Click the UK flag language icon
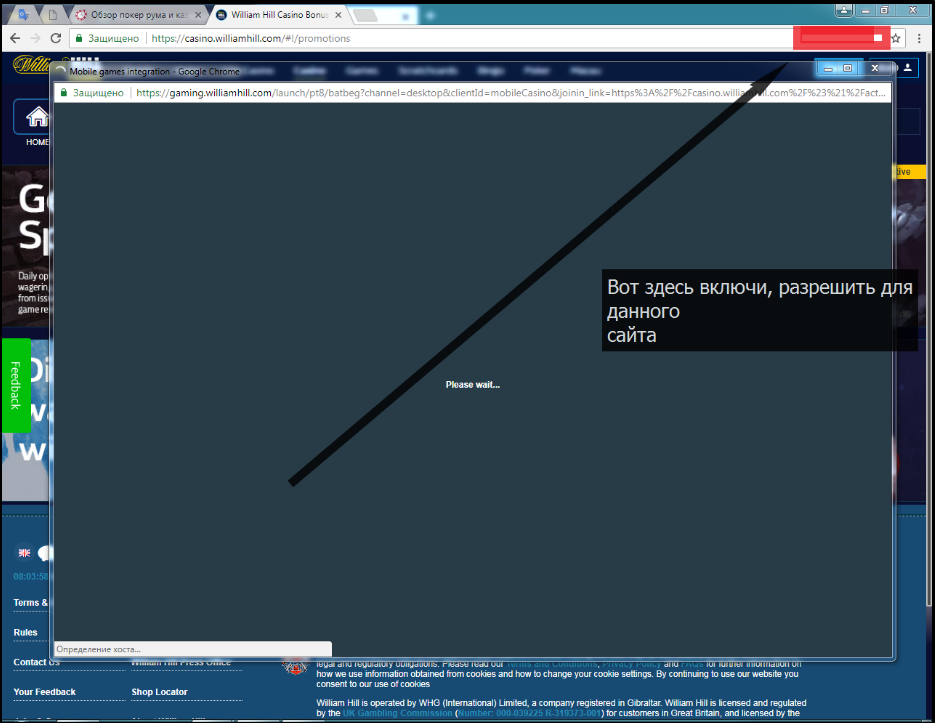Image resolution: width=935 pixels, height=723 pixels. [24, 553]
